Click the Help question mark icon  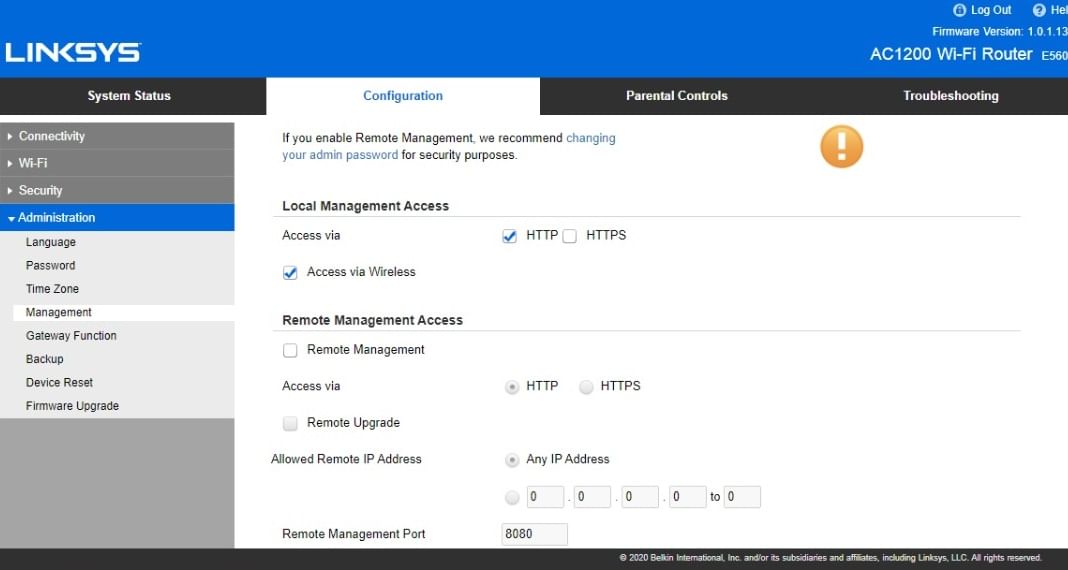1038,10
